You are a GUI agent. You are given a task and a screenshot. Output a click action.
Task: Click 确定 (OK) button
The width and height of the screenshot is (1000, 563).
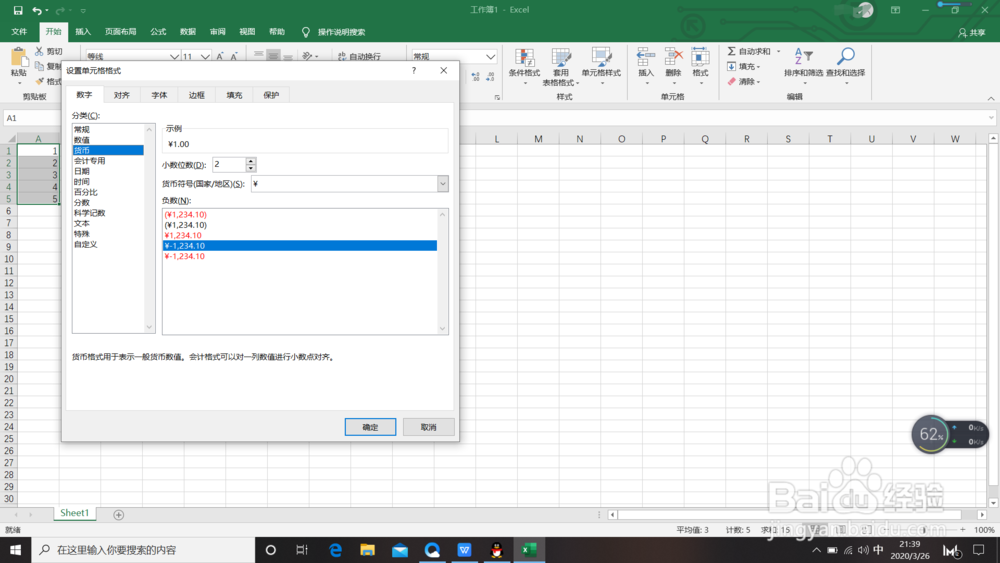(370, 427)
